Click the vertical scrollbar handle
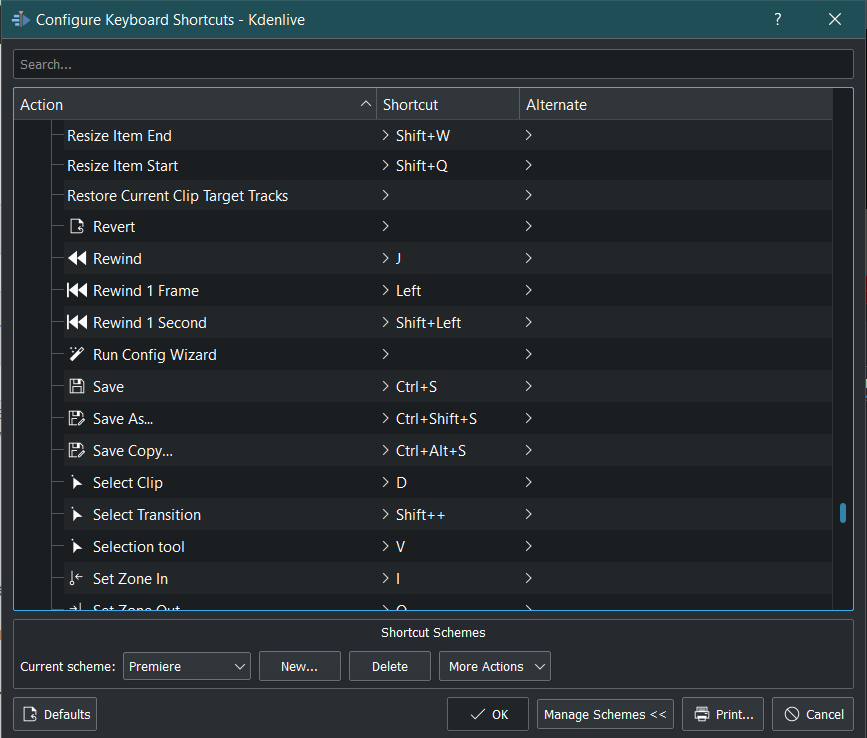 tap(843, 513)
